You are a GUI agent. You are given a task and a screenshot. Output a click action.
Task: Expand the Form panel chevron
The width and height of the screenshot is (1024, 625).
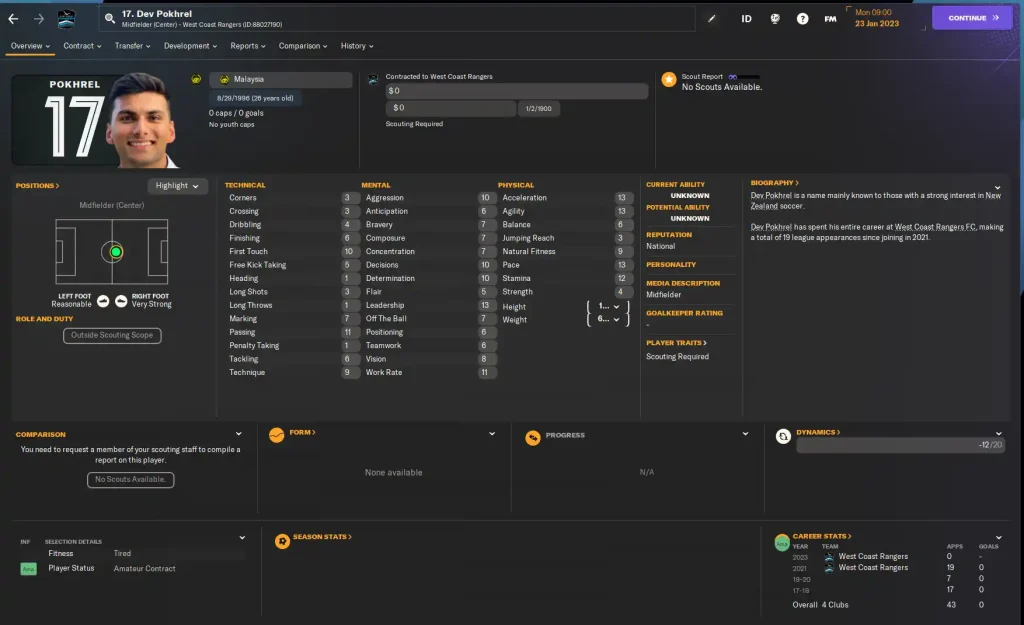click(492, 434)
